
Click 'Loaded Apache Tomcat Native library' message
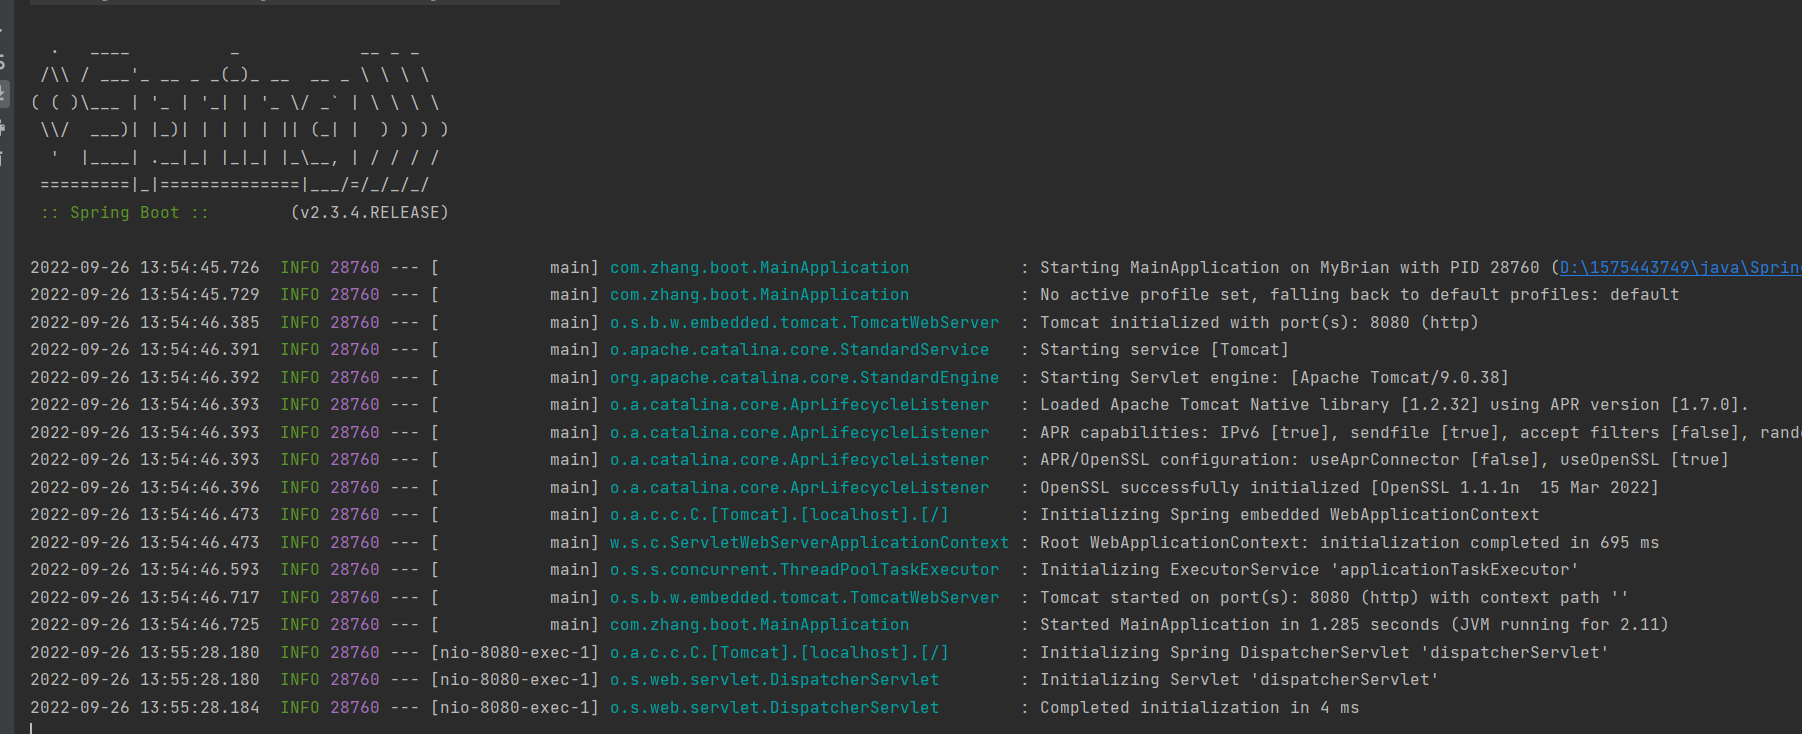1394,405
